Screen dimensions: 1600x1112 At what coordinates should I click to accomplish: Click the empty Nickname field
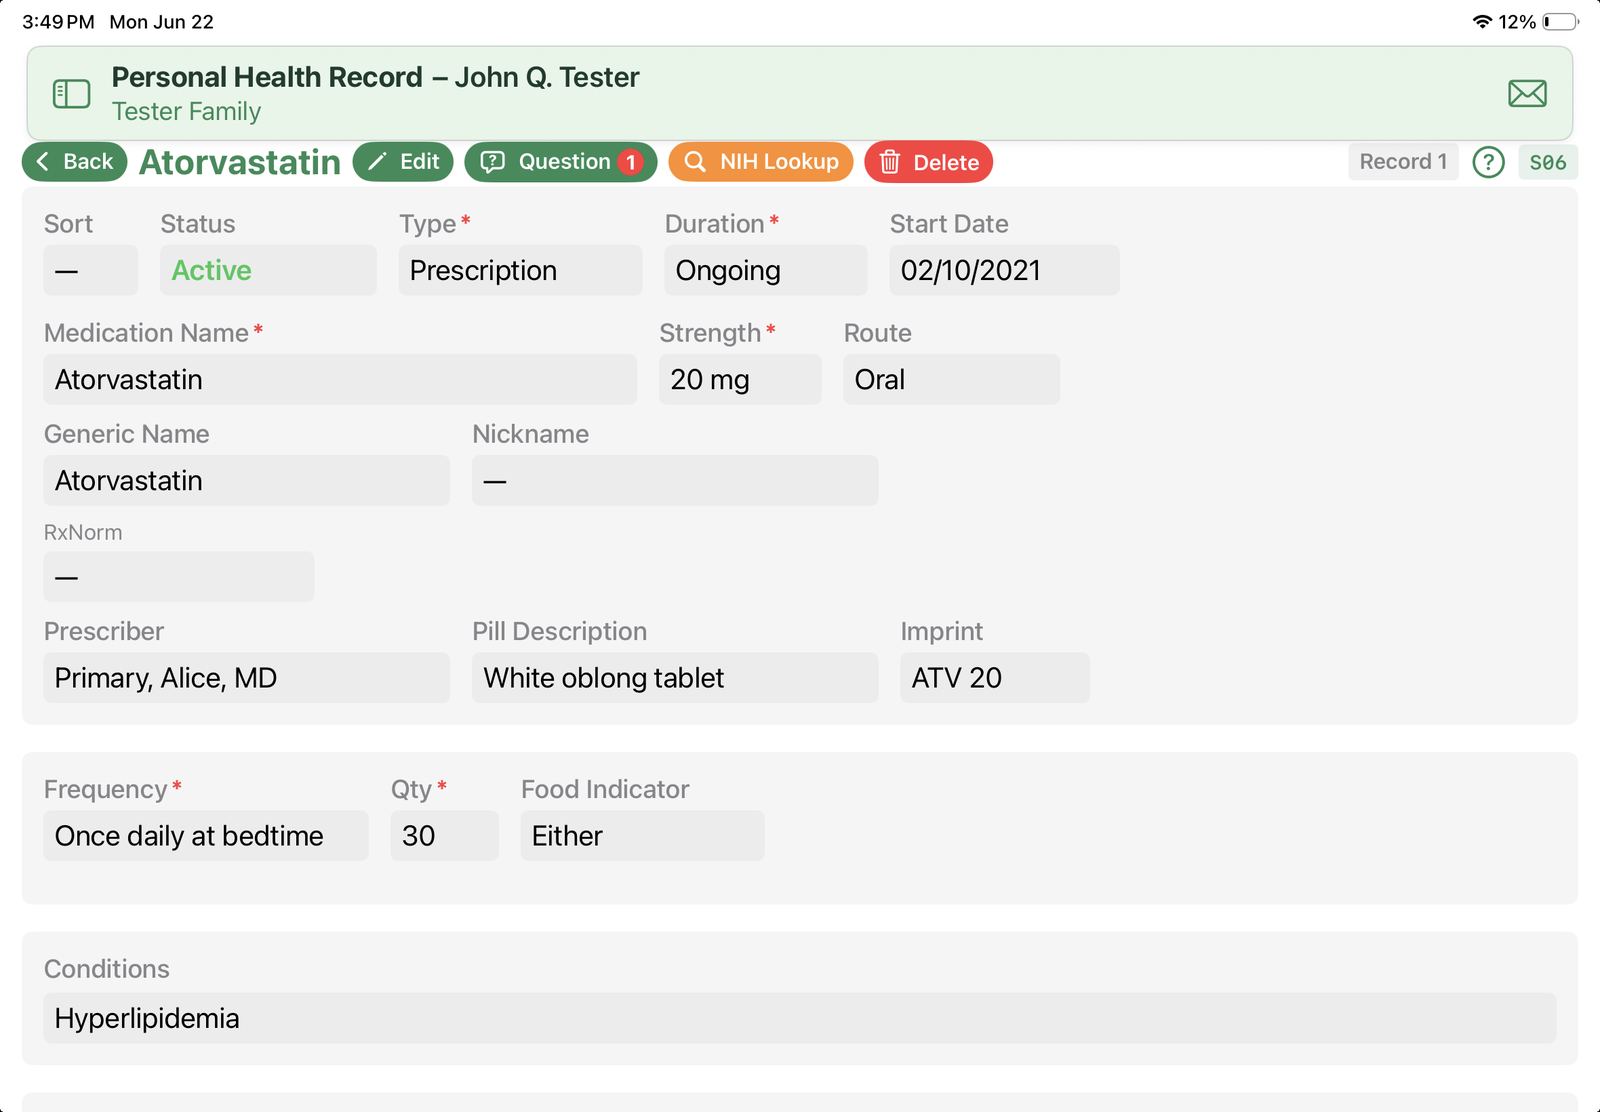[675, 480]
